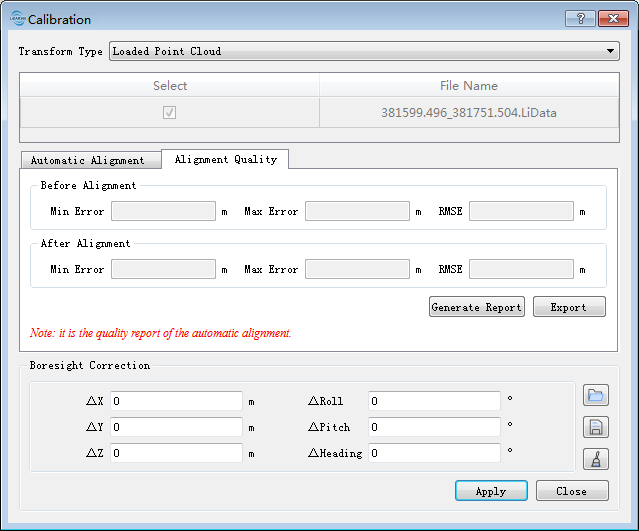Focus the ΔHeading angle field
The height and width of the screenshot is (531, 639).
(434, 453)
